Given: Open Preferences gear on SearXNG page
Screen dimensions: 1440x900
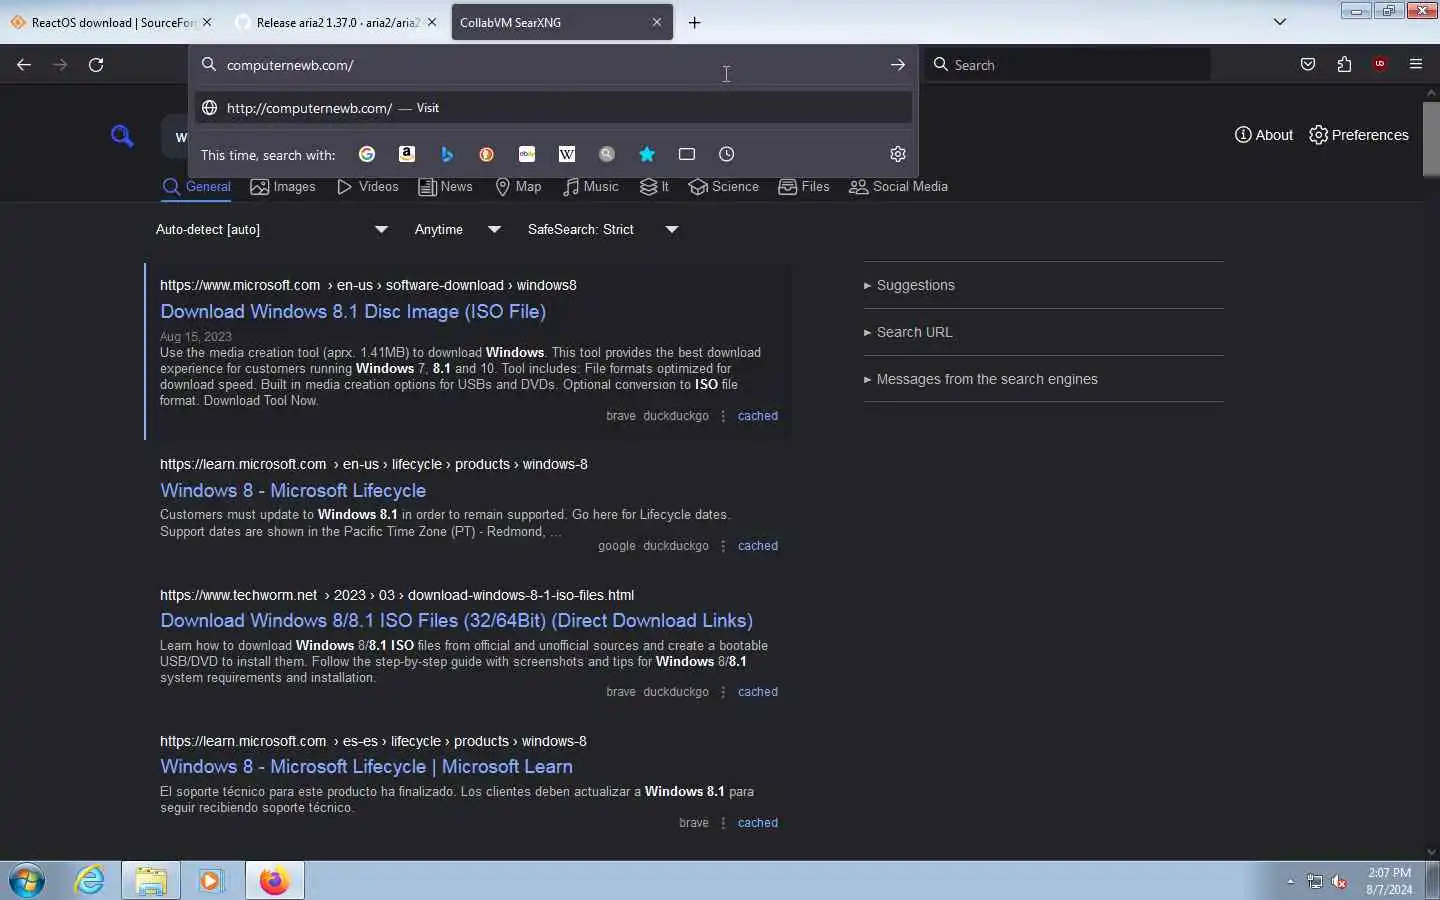Looking at the screenshot, I should 1358,135.
